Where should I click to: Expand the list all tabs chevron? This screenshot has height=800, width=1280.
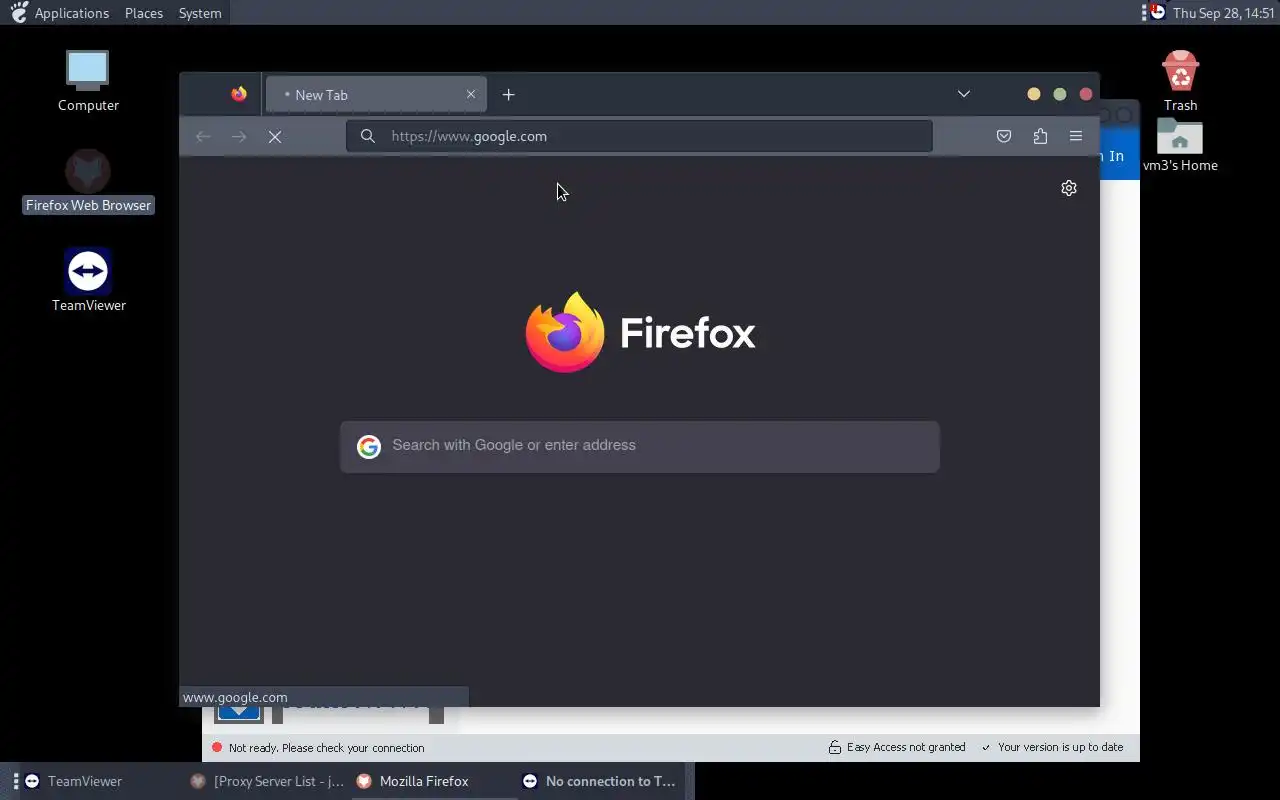coord(964,94)
